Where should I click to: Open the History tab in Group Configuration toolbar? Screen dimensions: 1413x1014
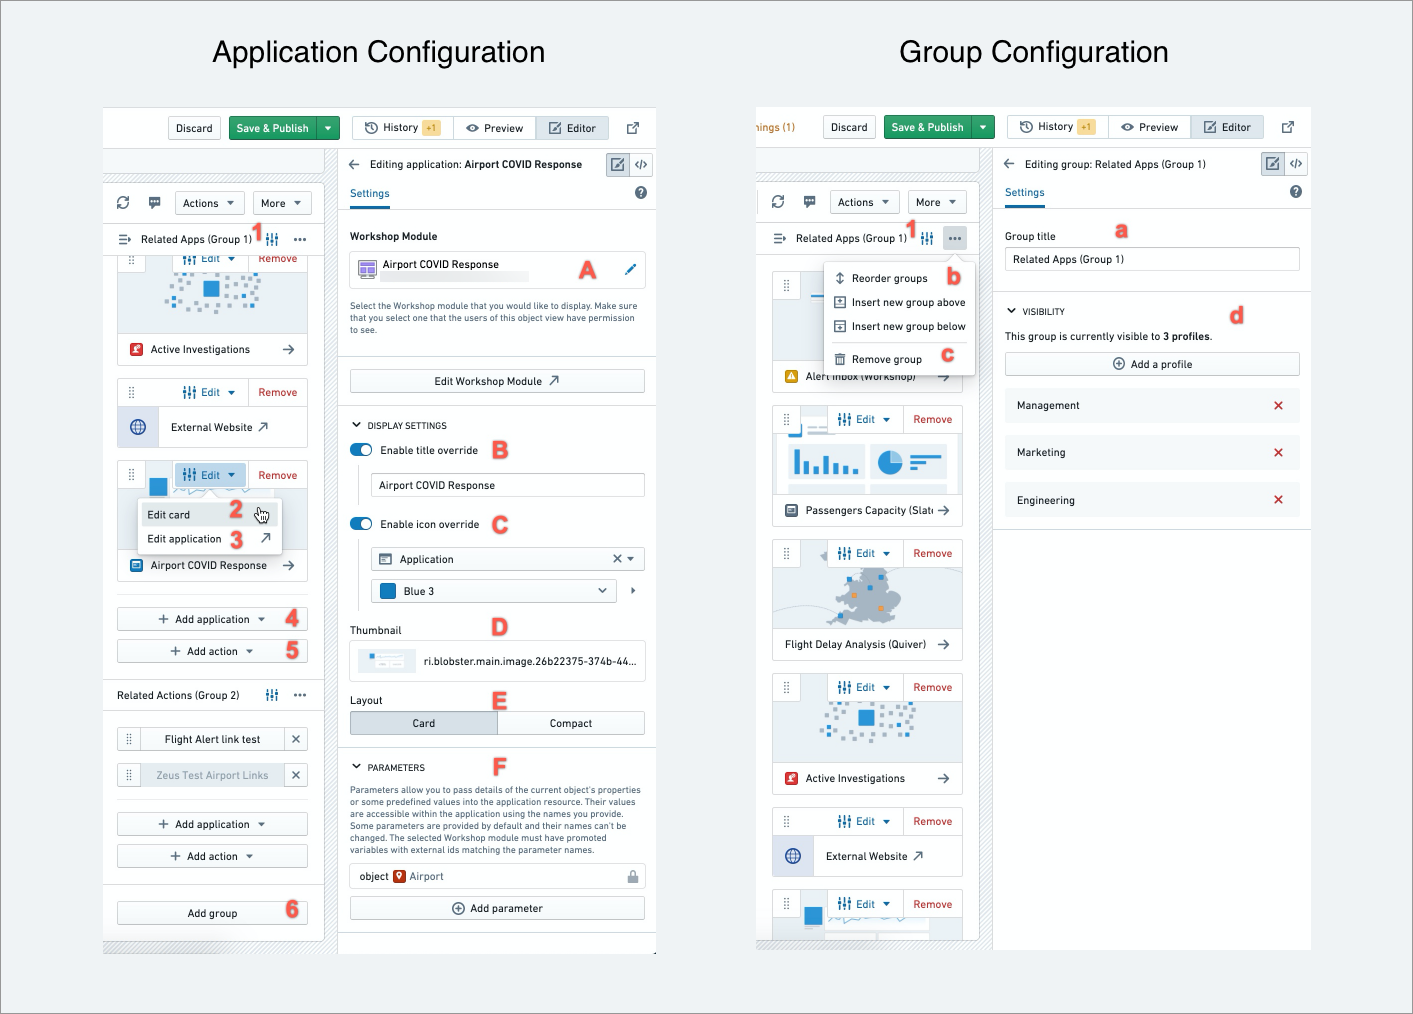tap(1058, 127)
